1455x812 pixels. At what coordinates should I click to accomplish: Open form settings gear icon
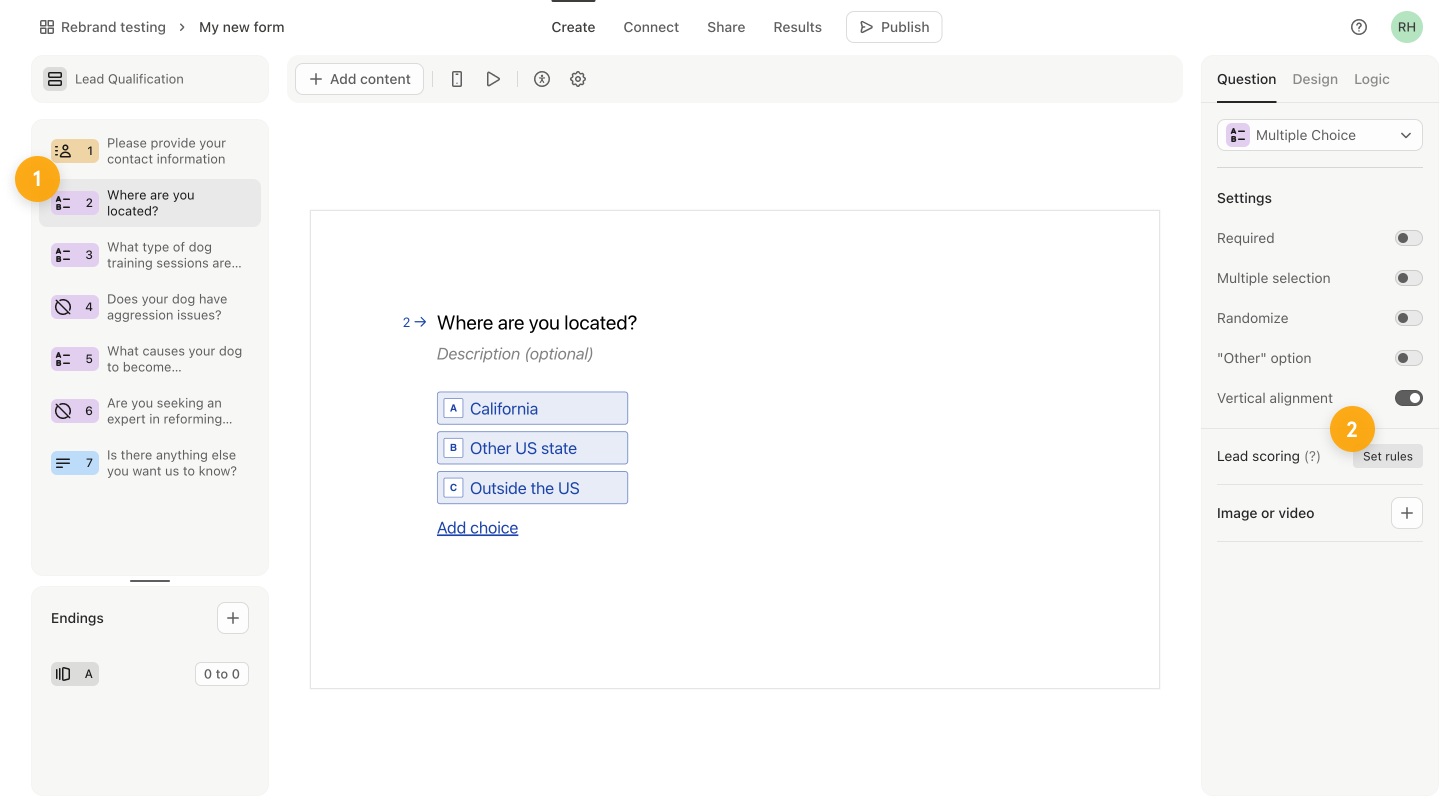pos(578,79)
